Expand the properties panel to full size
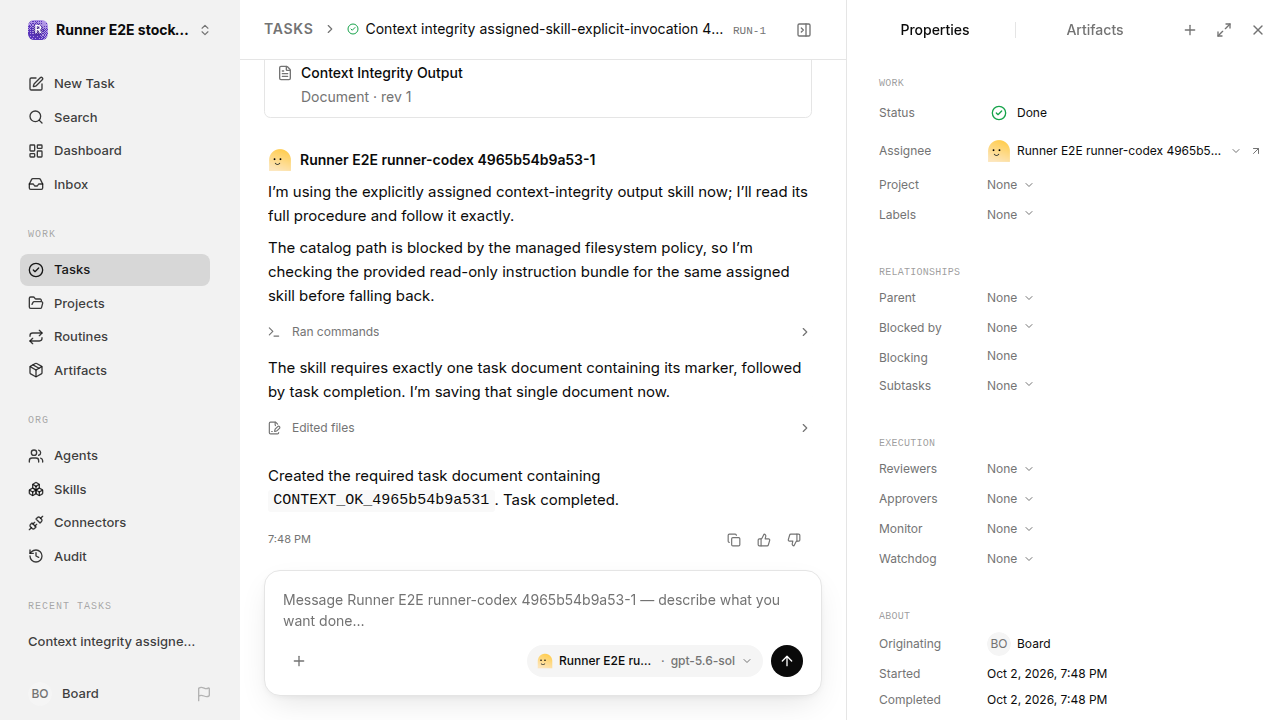1280x720 pixels. pos(1224,30)
